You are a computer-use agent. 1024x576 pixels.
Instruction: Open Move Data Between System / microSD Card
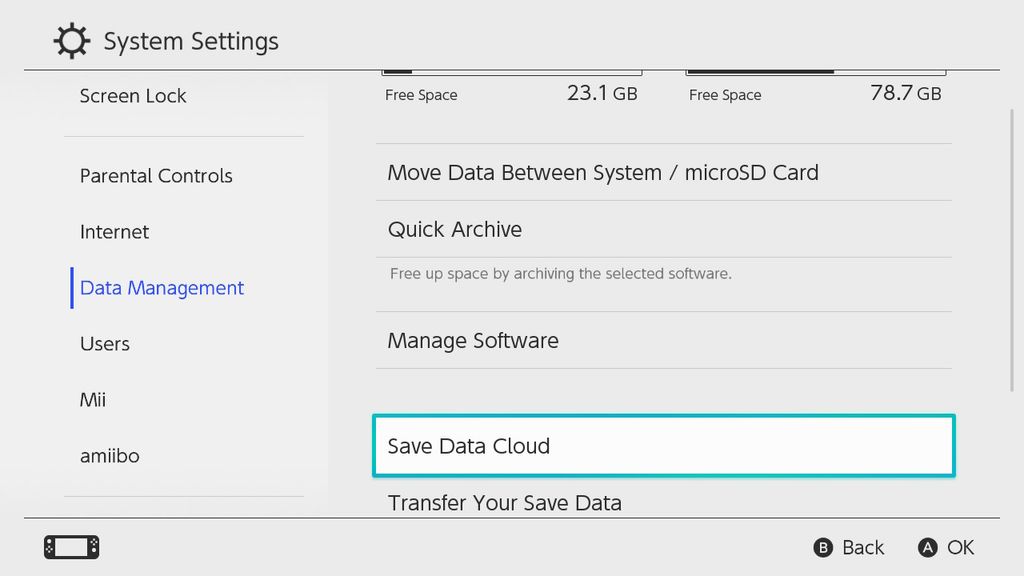pos(602,172)
